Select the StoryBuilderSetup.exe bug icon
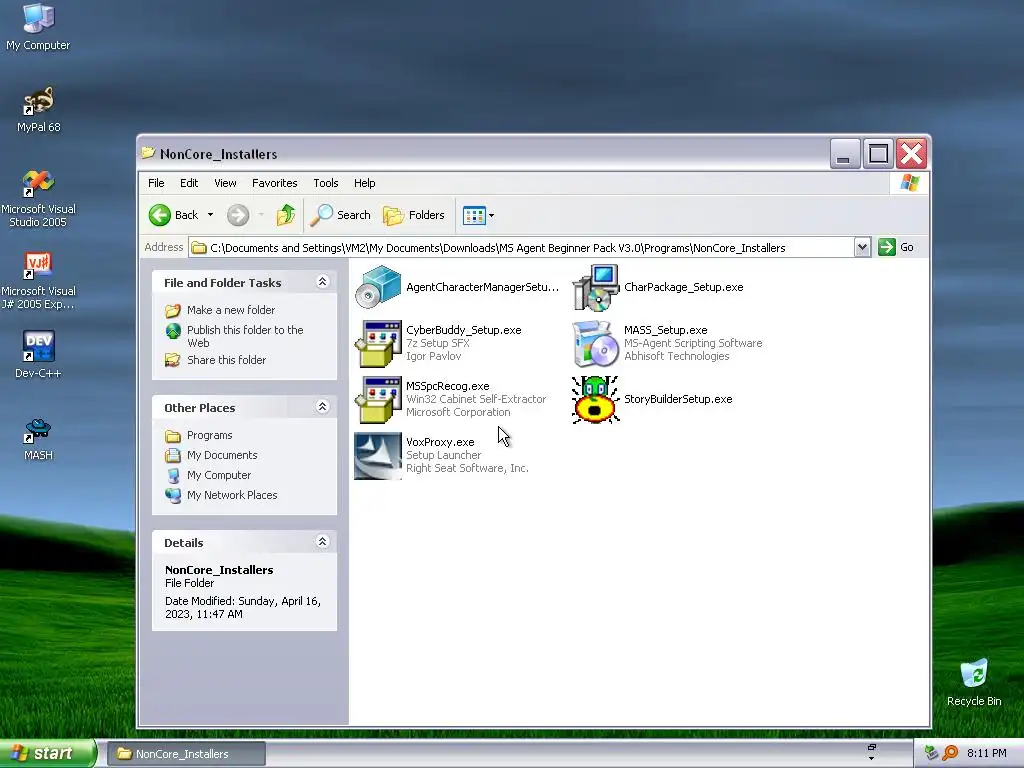 (596, 400)
